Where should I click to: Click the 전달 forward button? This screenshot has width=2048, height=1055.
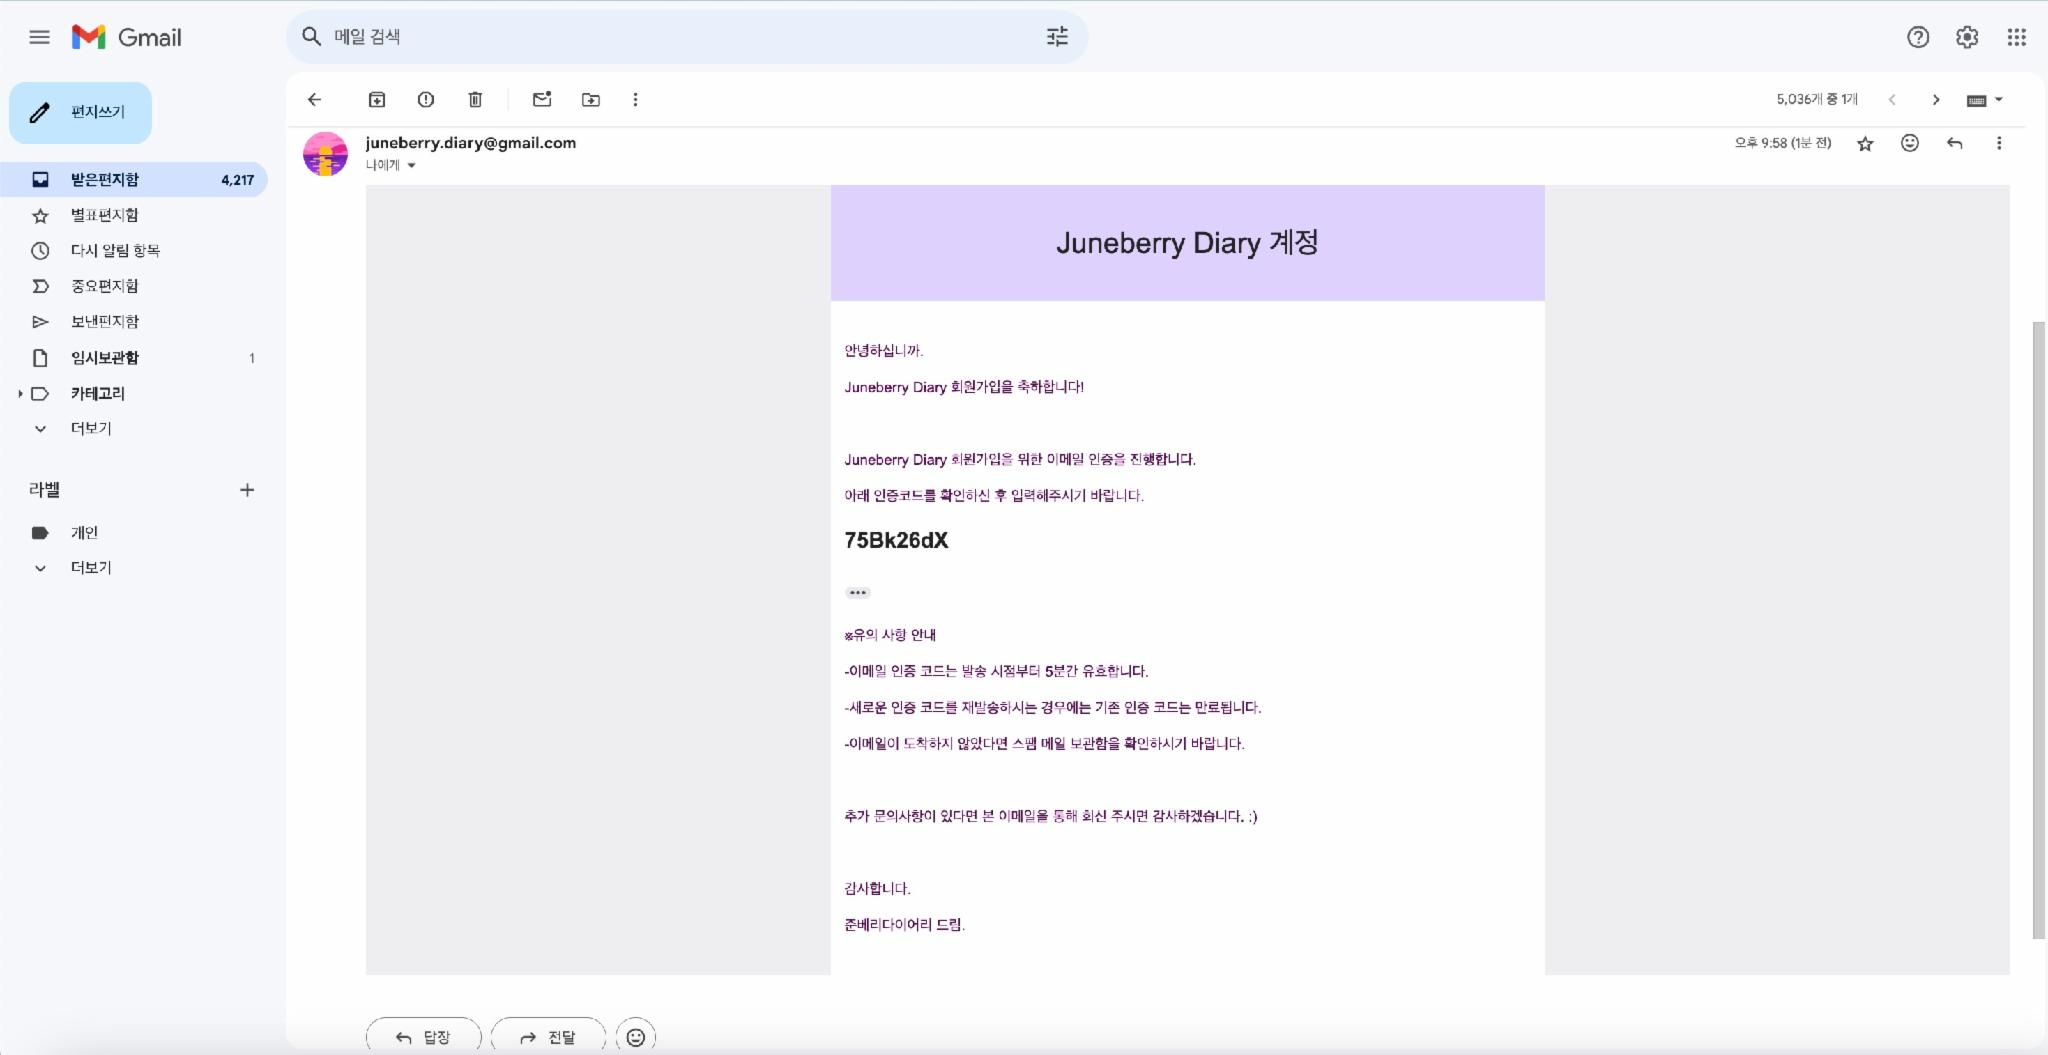pos(548,1037)
